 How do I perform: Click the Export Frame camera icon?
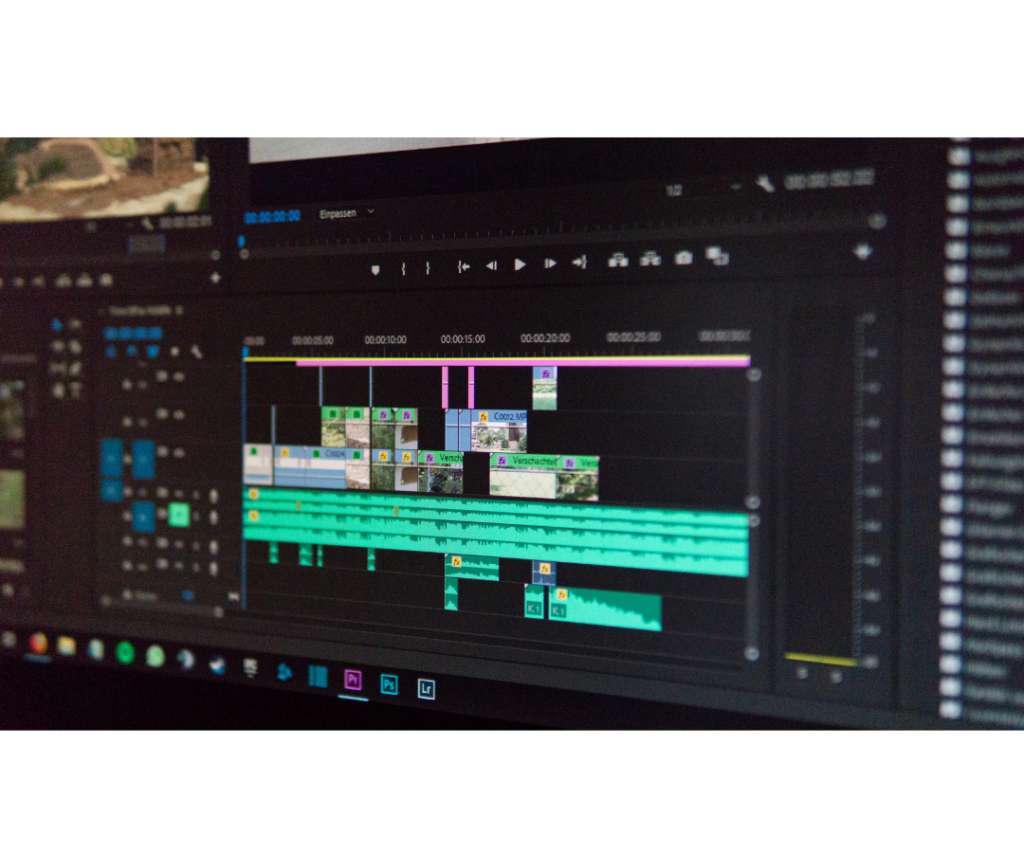tap(683, 258)
